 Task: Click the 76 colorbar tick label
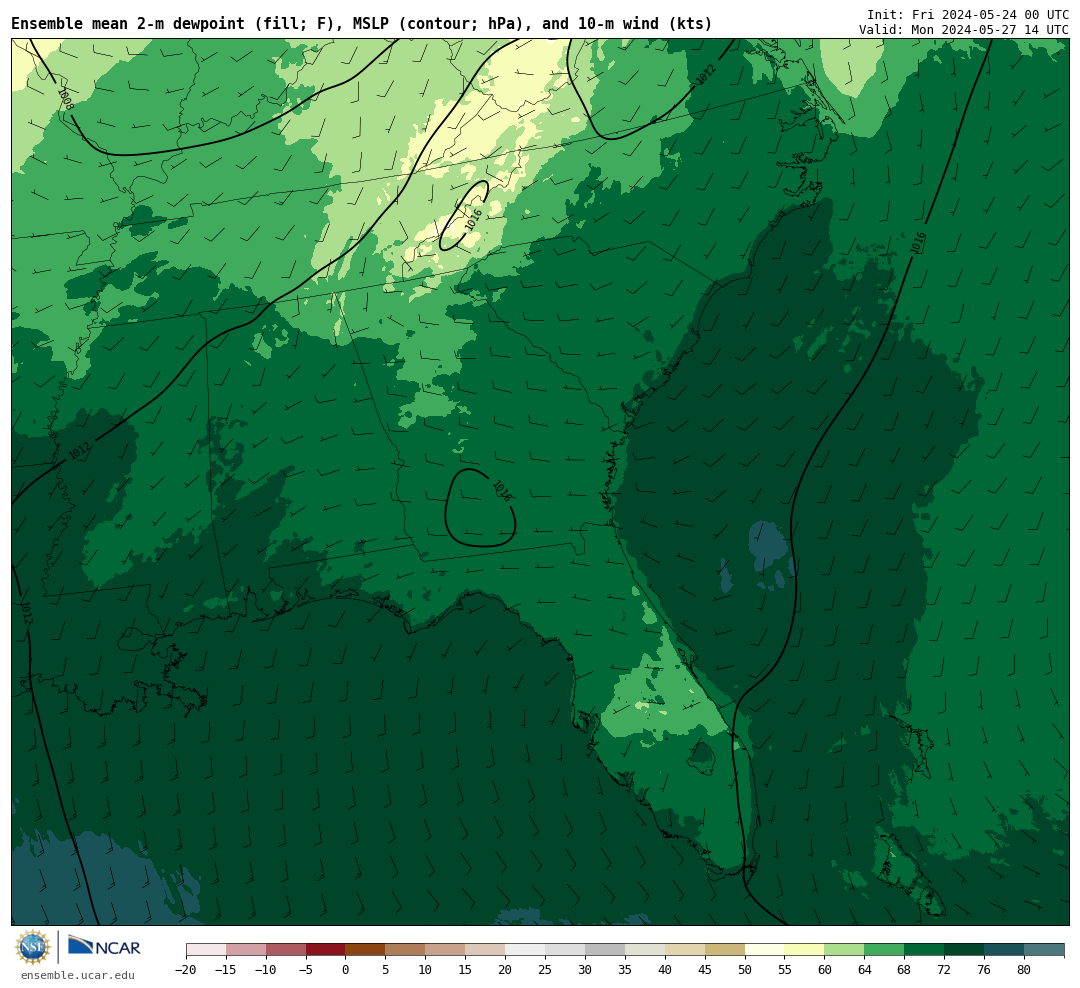pyautogui.click(x=984, y=970)
